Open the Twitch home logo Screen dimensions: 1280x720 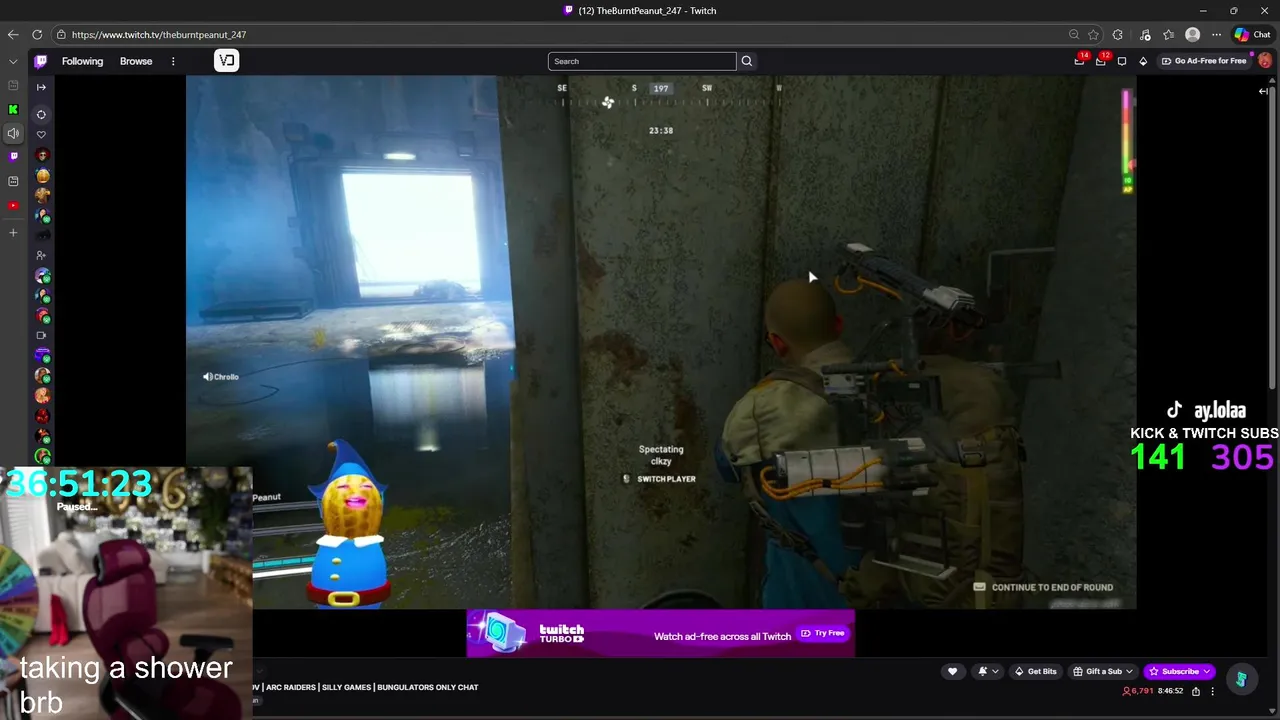pyautogui.click(x=41, y=61)
